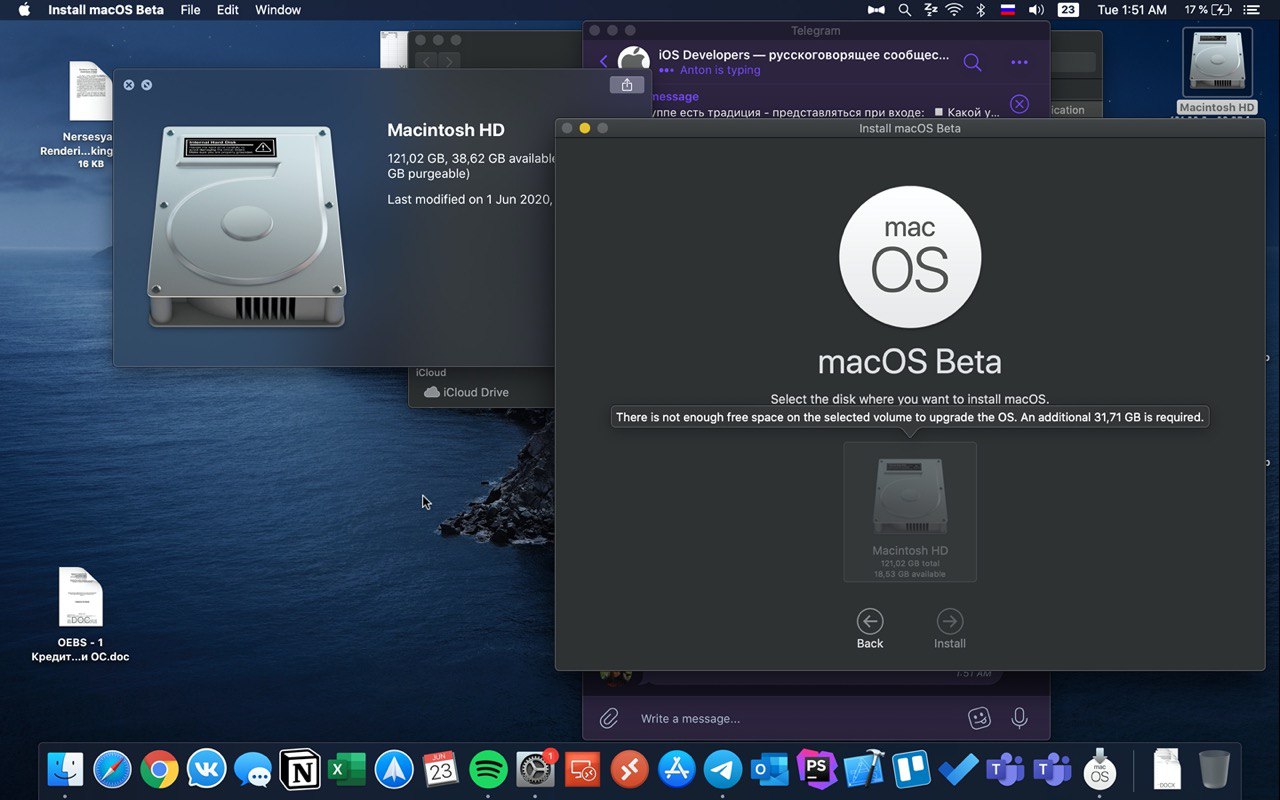Open the sticker emoji picker in Telegram
Image resolution: width=1280 pixels, height=800 pixels.
tap(979, 718)
